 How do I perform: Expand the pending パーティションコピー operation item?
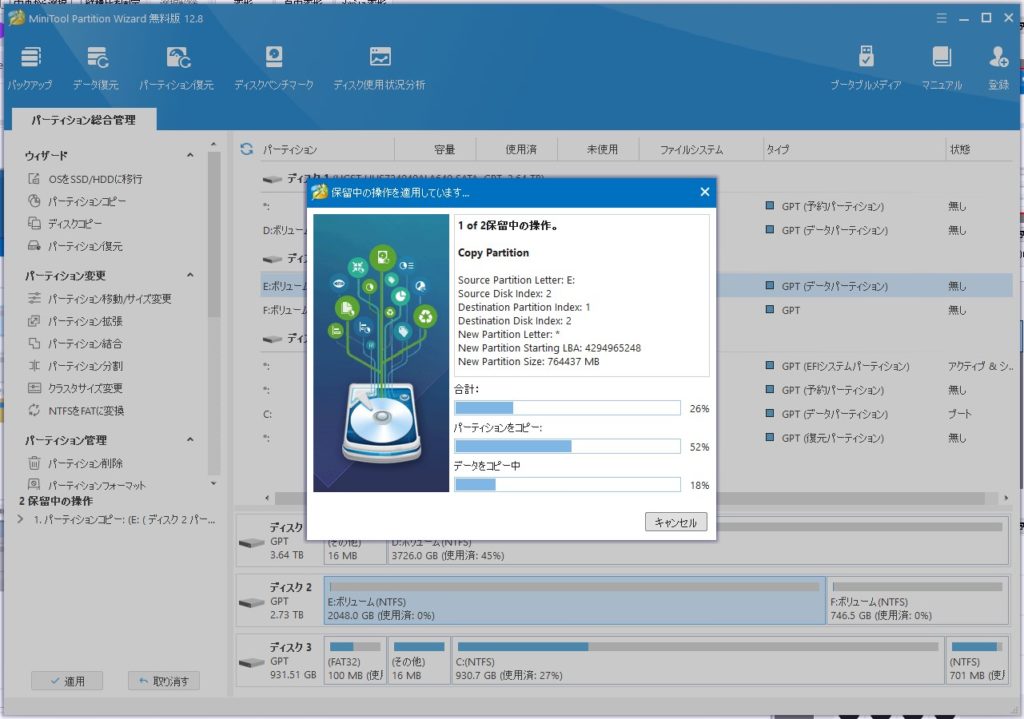pyautogui.click(x=22, y=519)
